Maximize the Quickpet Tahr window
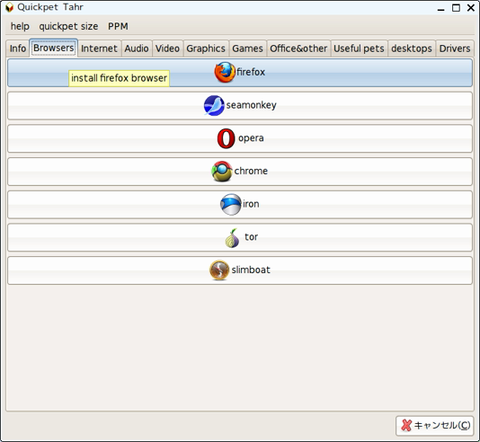The height and width of the screenshot is (442, 480). [456, 8]
